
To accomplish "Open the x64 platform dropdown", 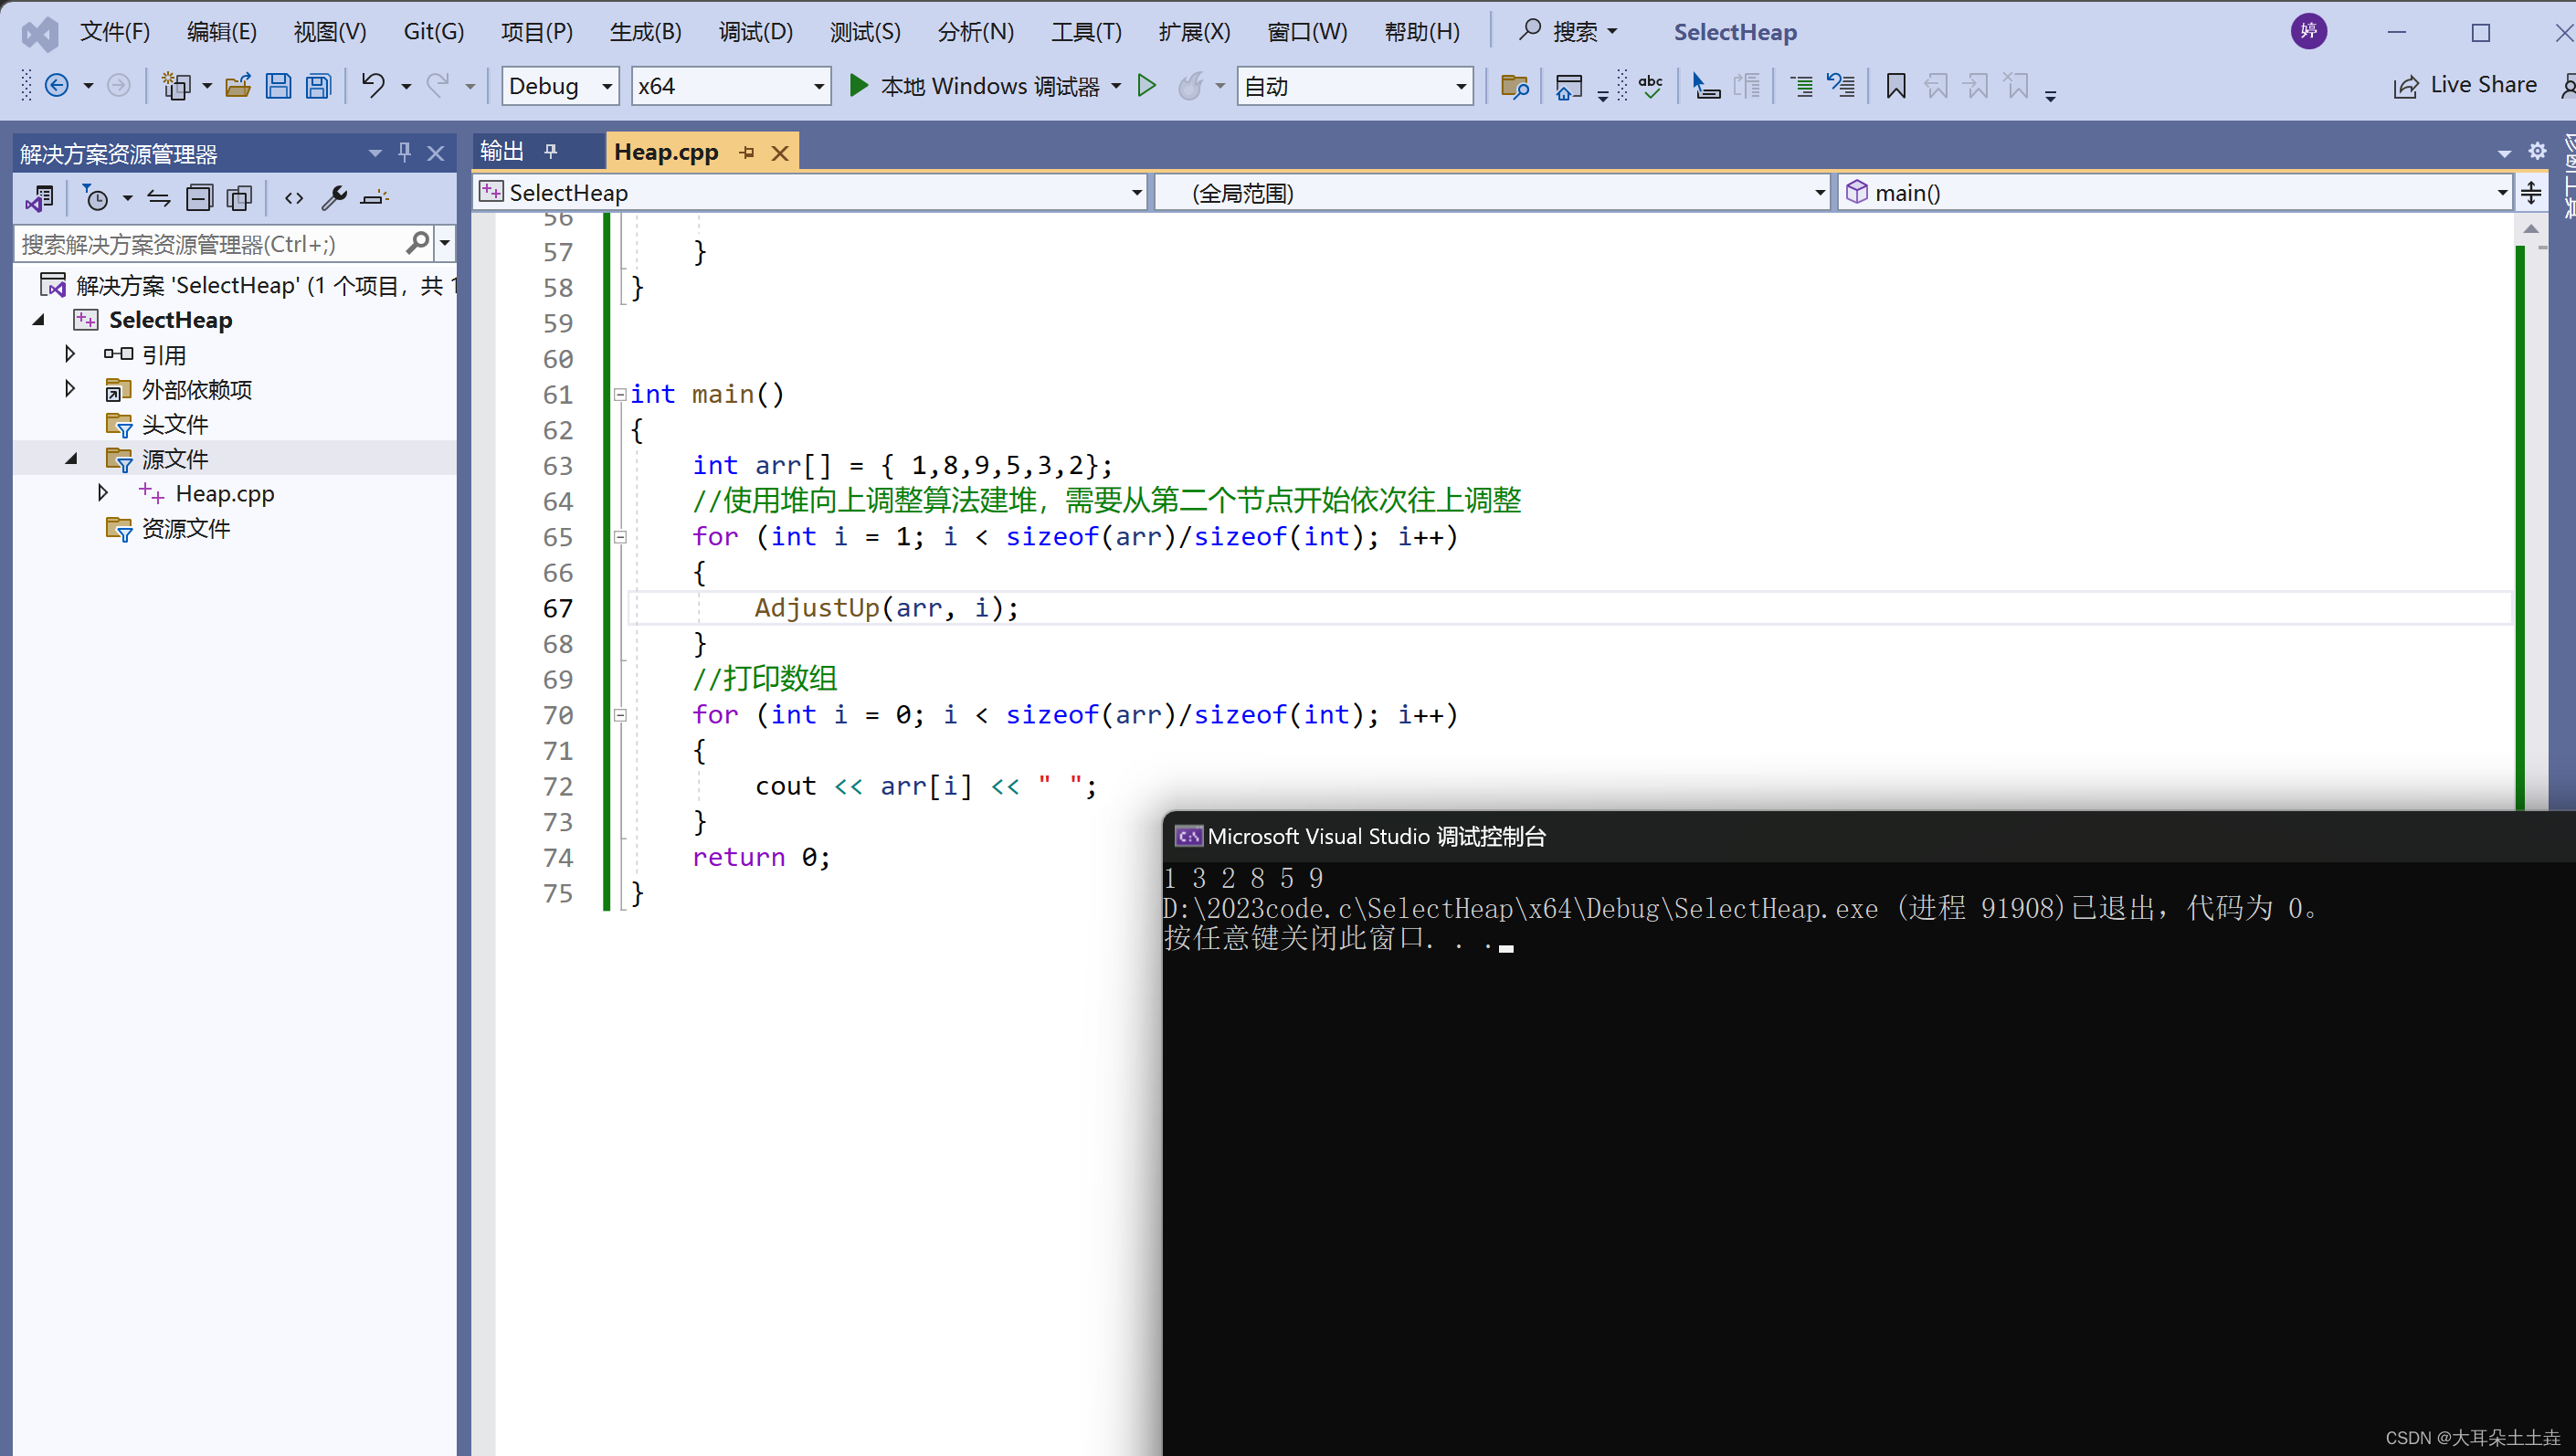I will [x=818, y=87].
